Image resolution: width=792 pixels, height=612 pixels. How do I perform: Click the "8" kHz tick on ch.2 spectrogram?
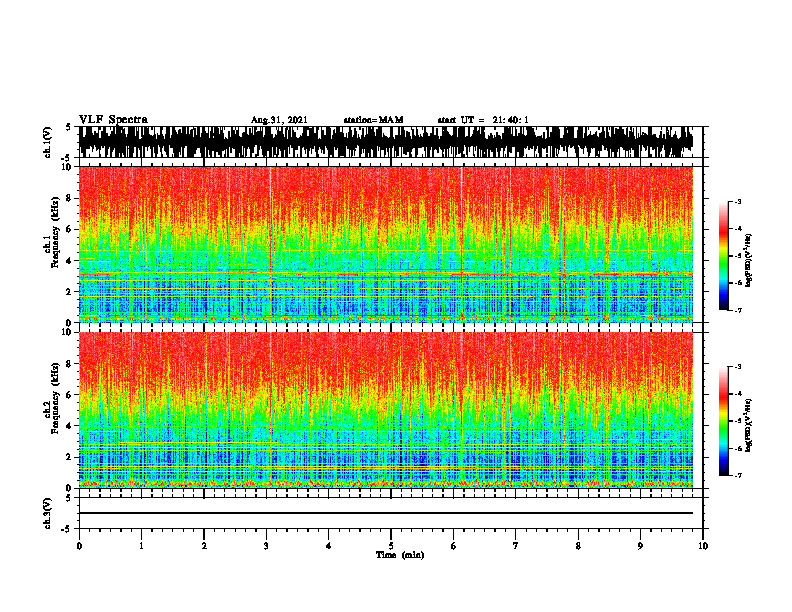[x=70, y=364]
